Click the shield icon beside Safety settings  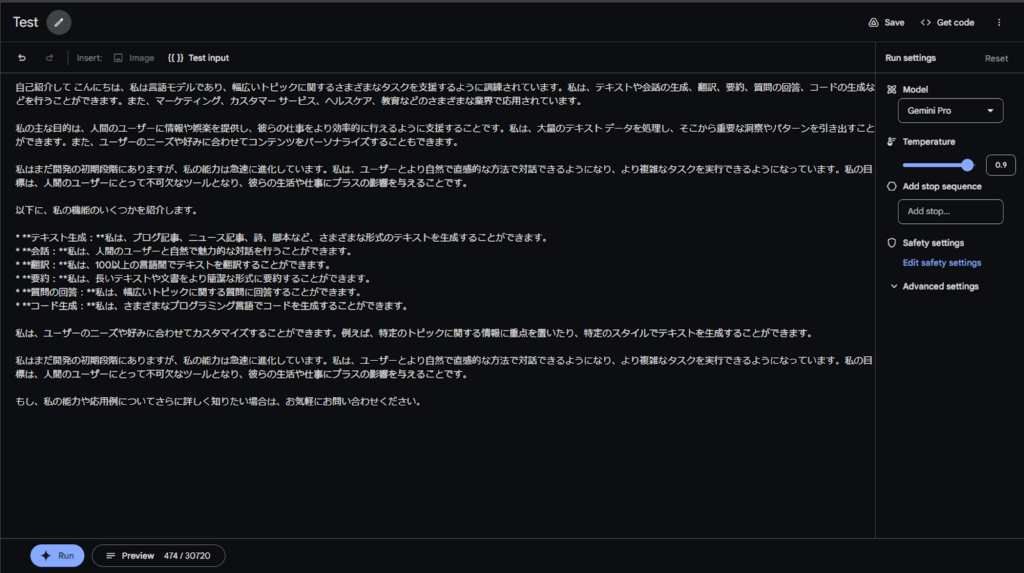pos(892,243)
